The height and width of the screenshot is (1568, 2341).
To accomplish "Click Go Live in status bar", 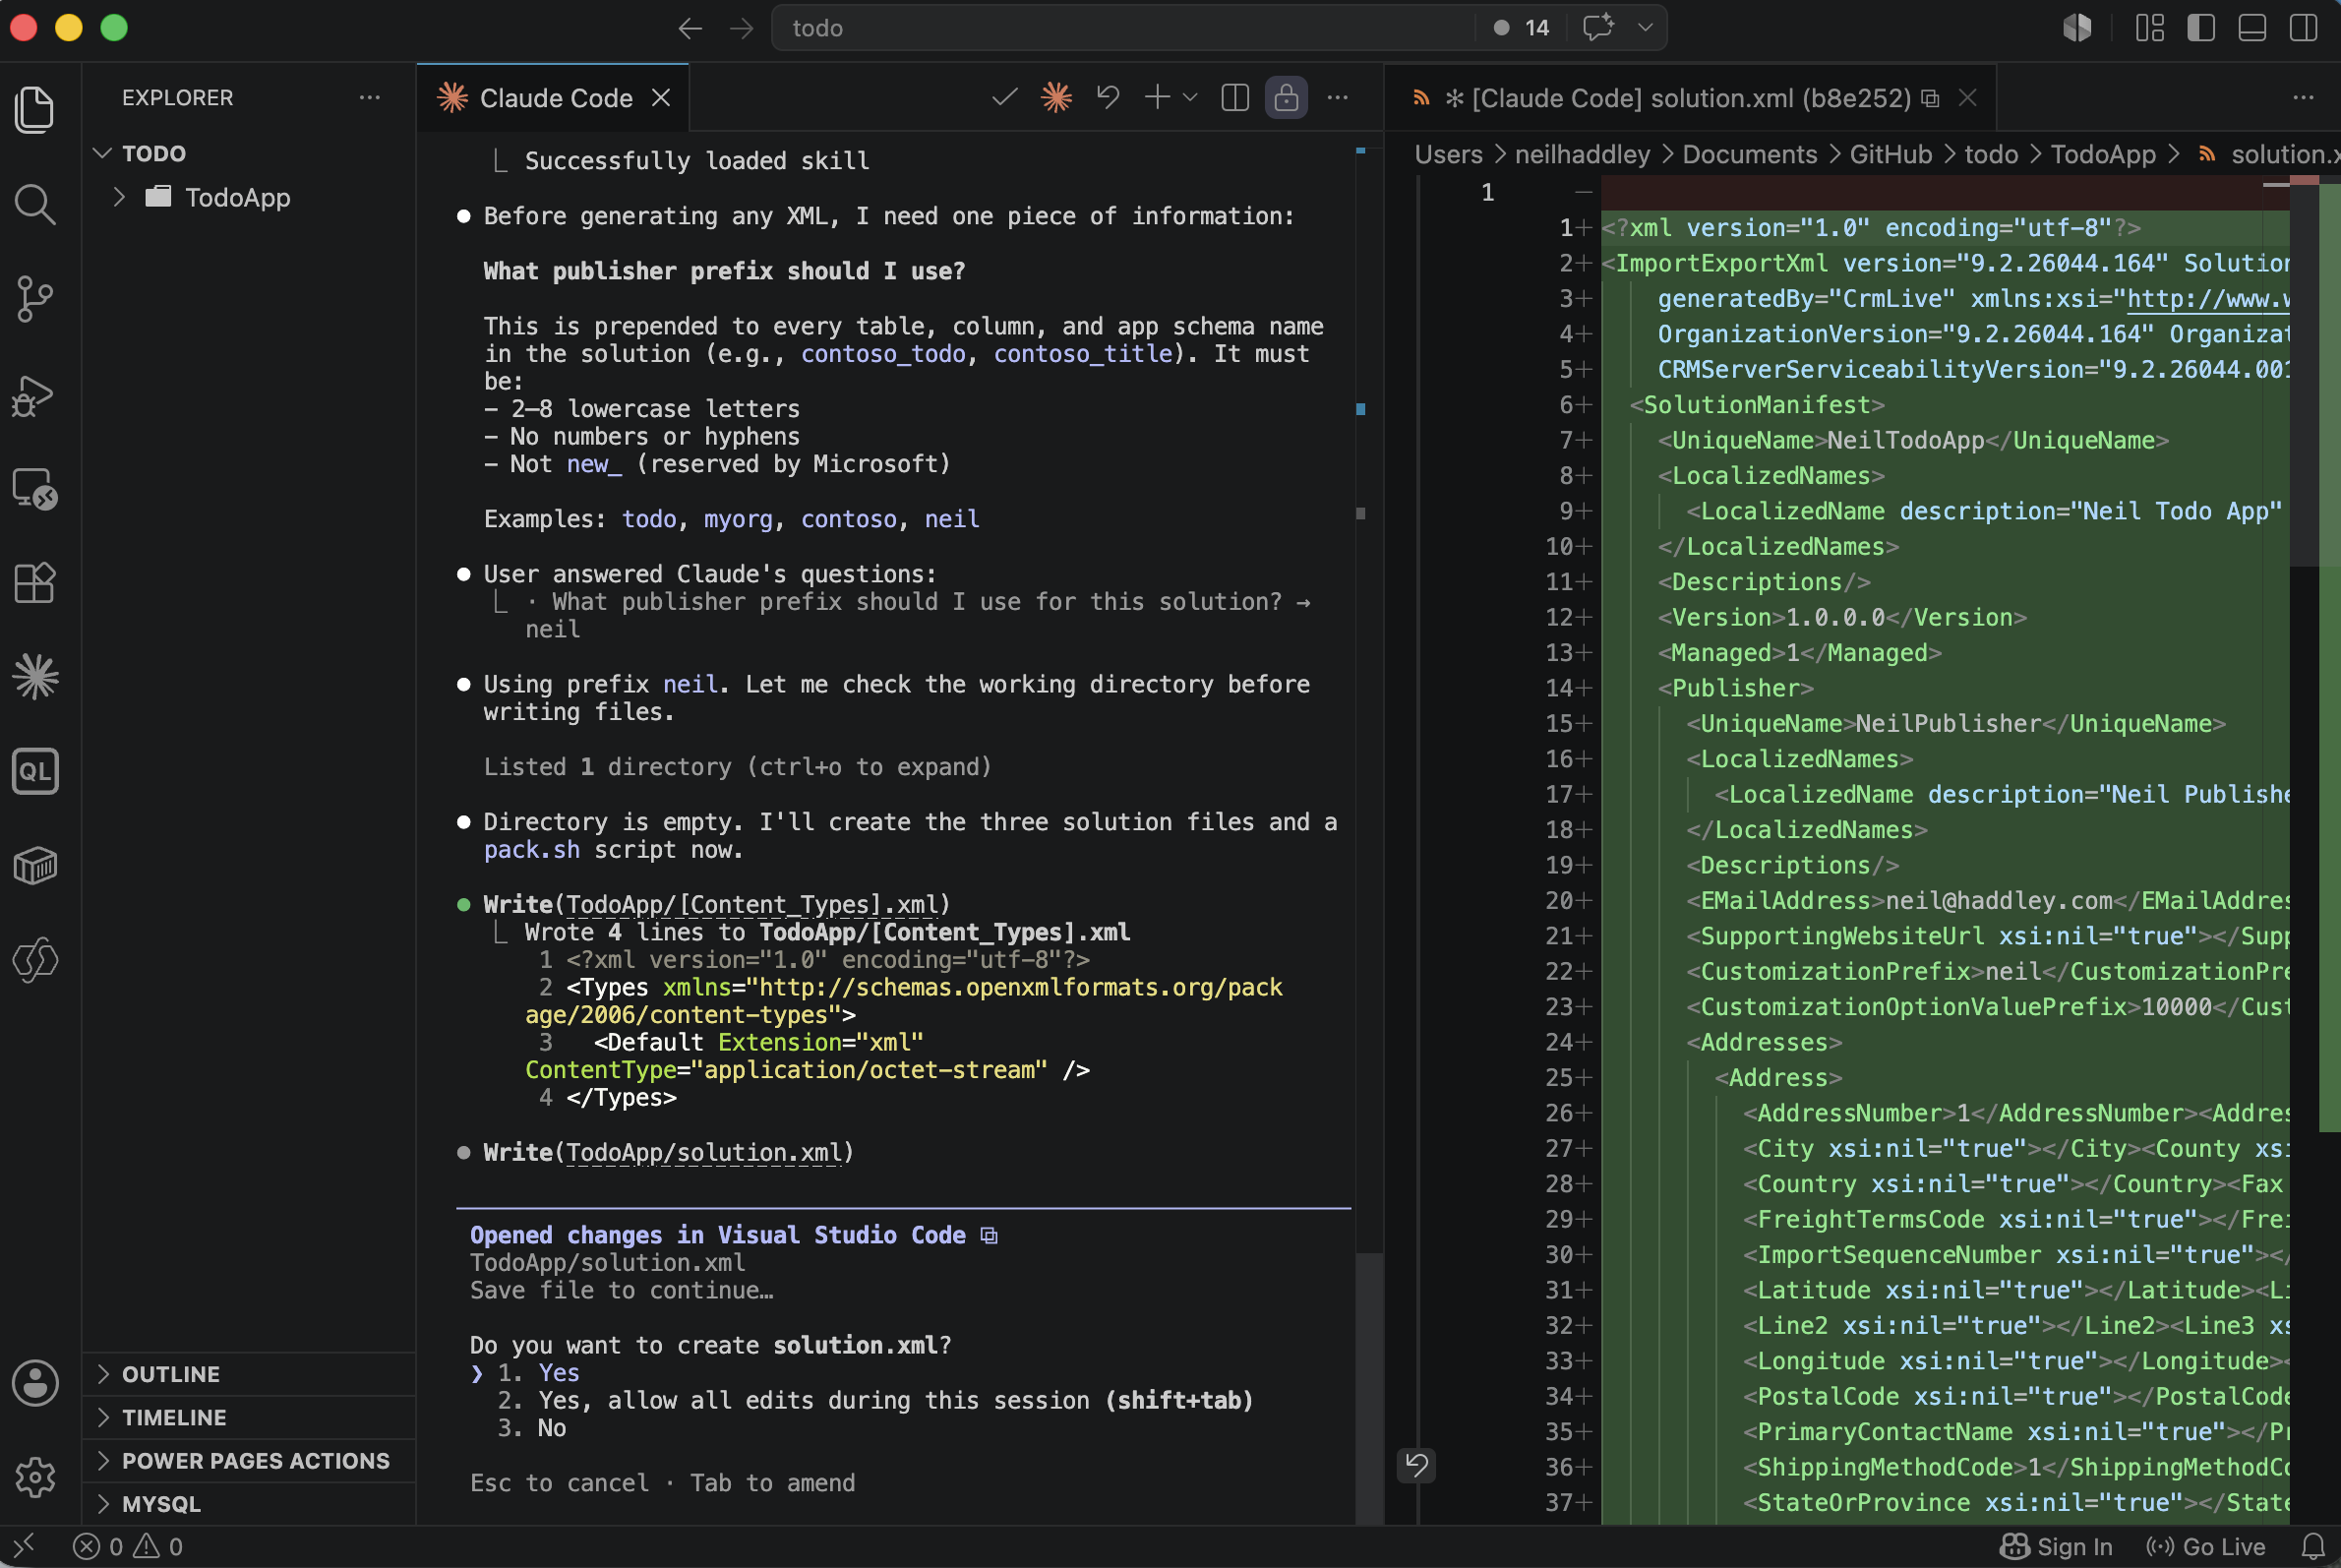I will (2205, 1546).
